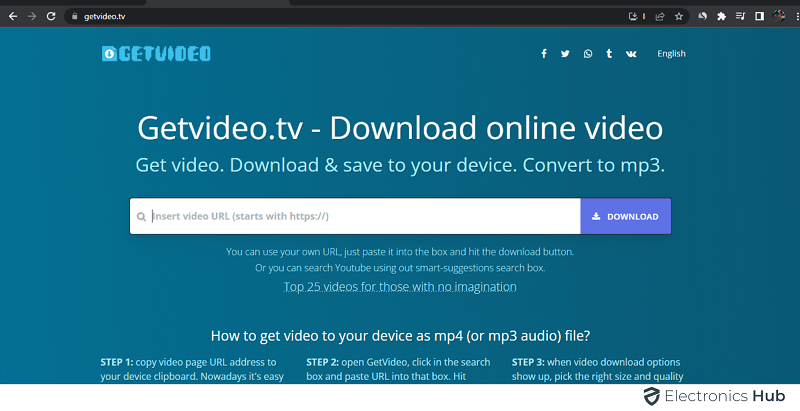Screen dimensions: 800x411
Task: Open Top 25 videos link
Action: (x=400, y=287)
